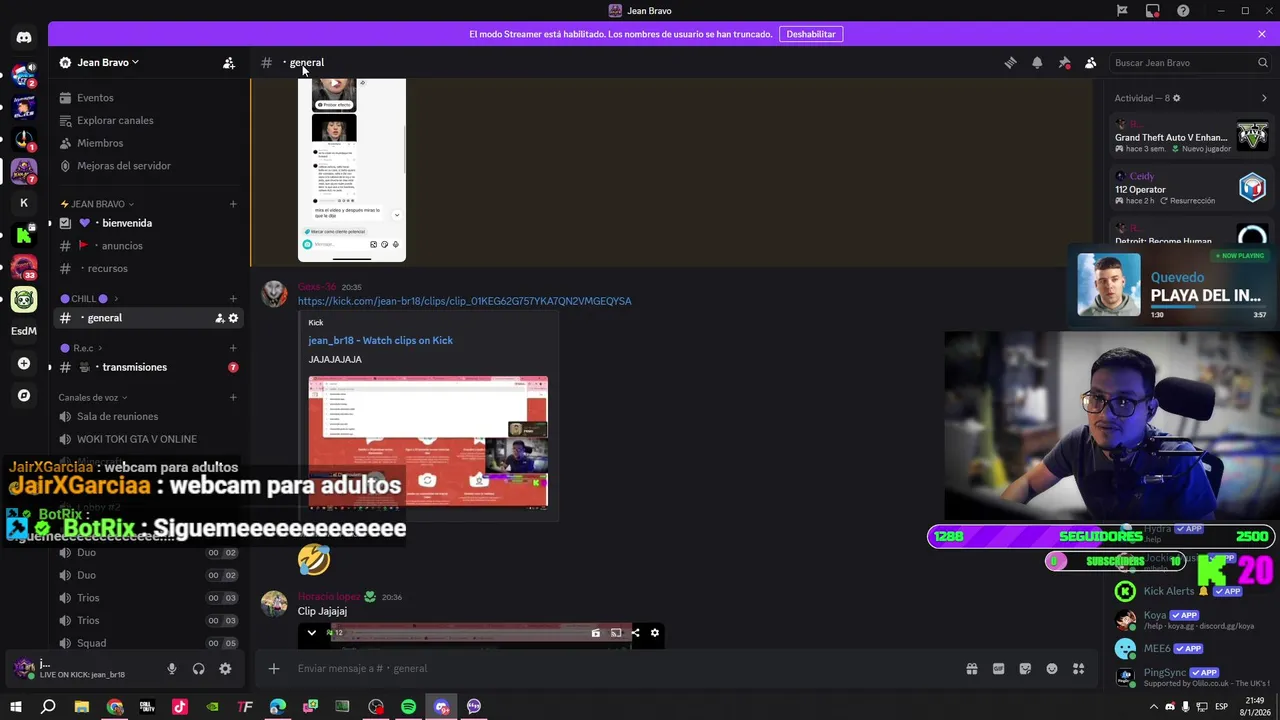Join the Squad voice channel

pos(148,643)
